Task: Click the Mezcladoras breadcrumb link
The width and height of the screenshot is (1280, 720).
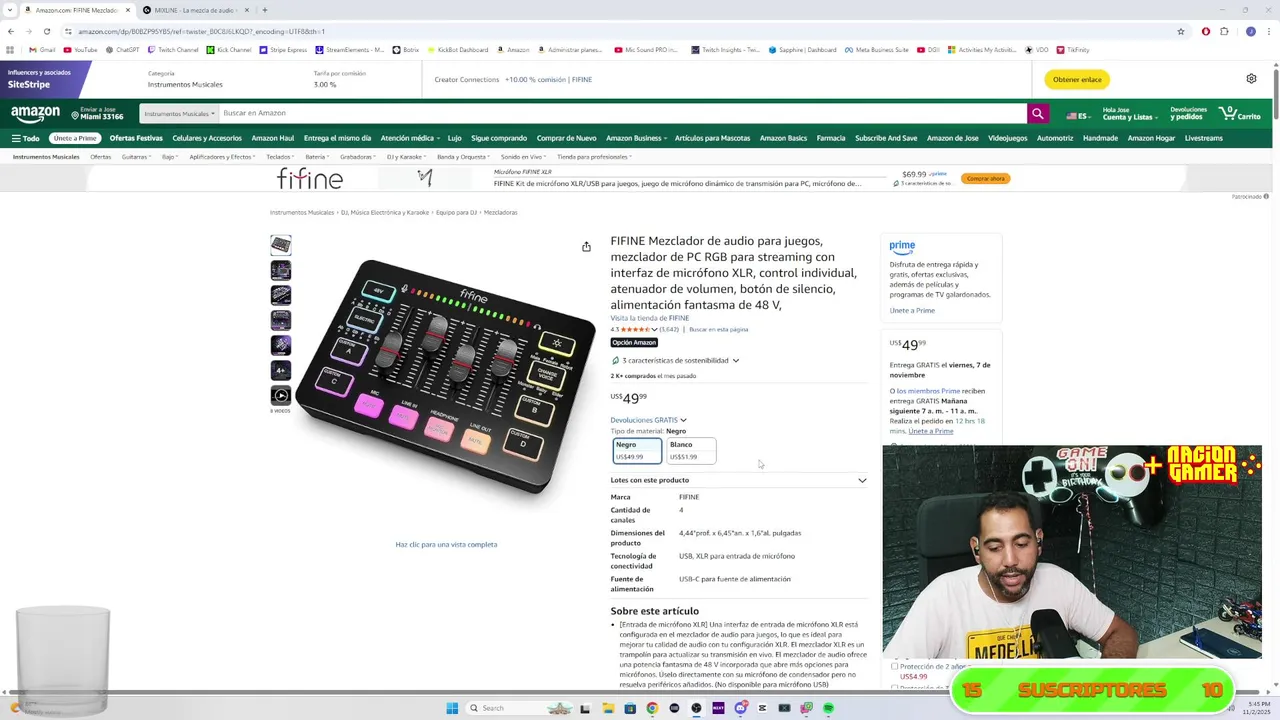Action: coord(501,212)
